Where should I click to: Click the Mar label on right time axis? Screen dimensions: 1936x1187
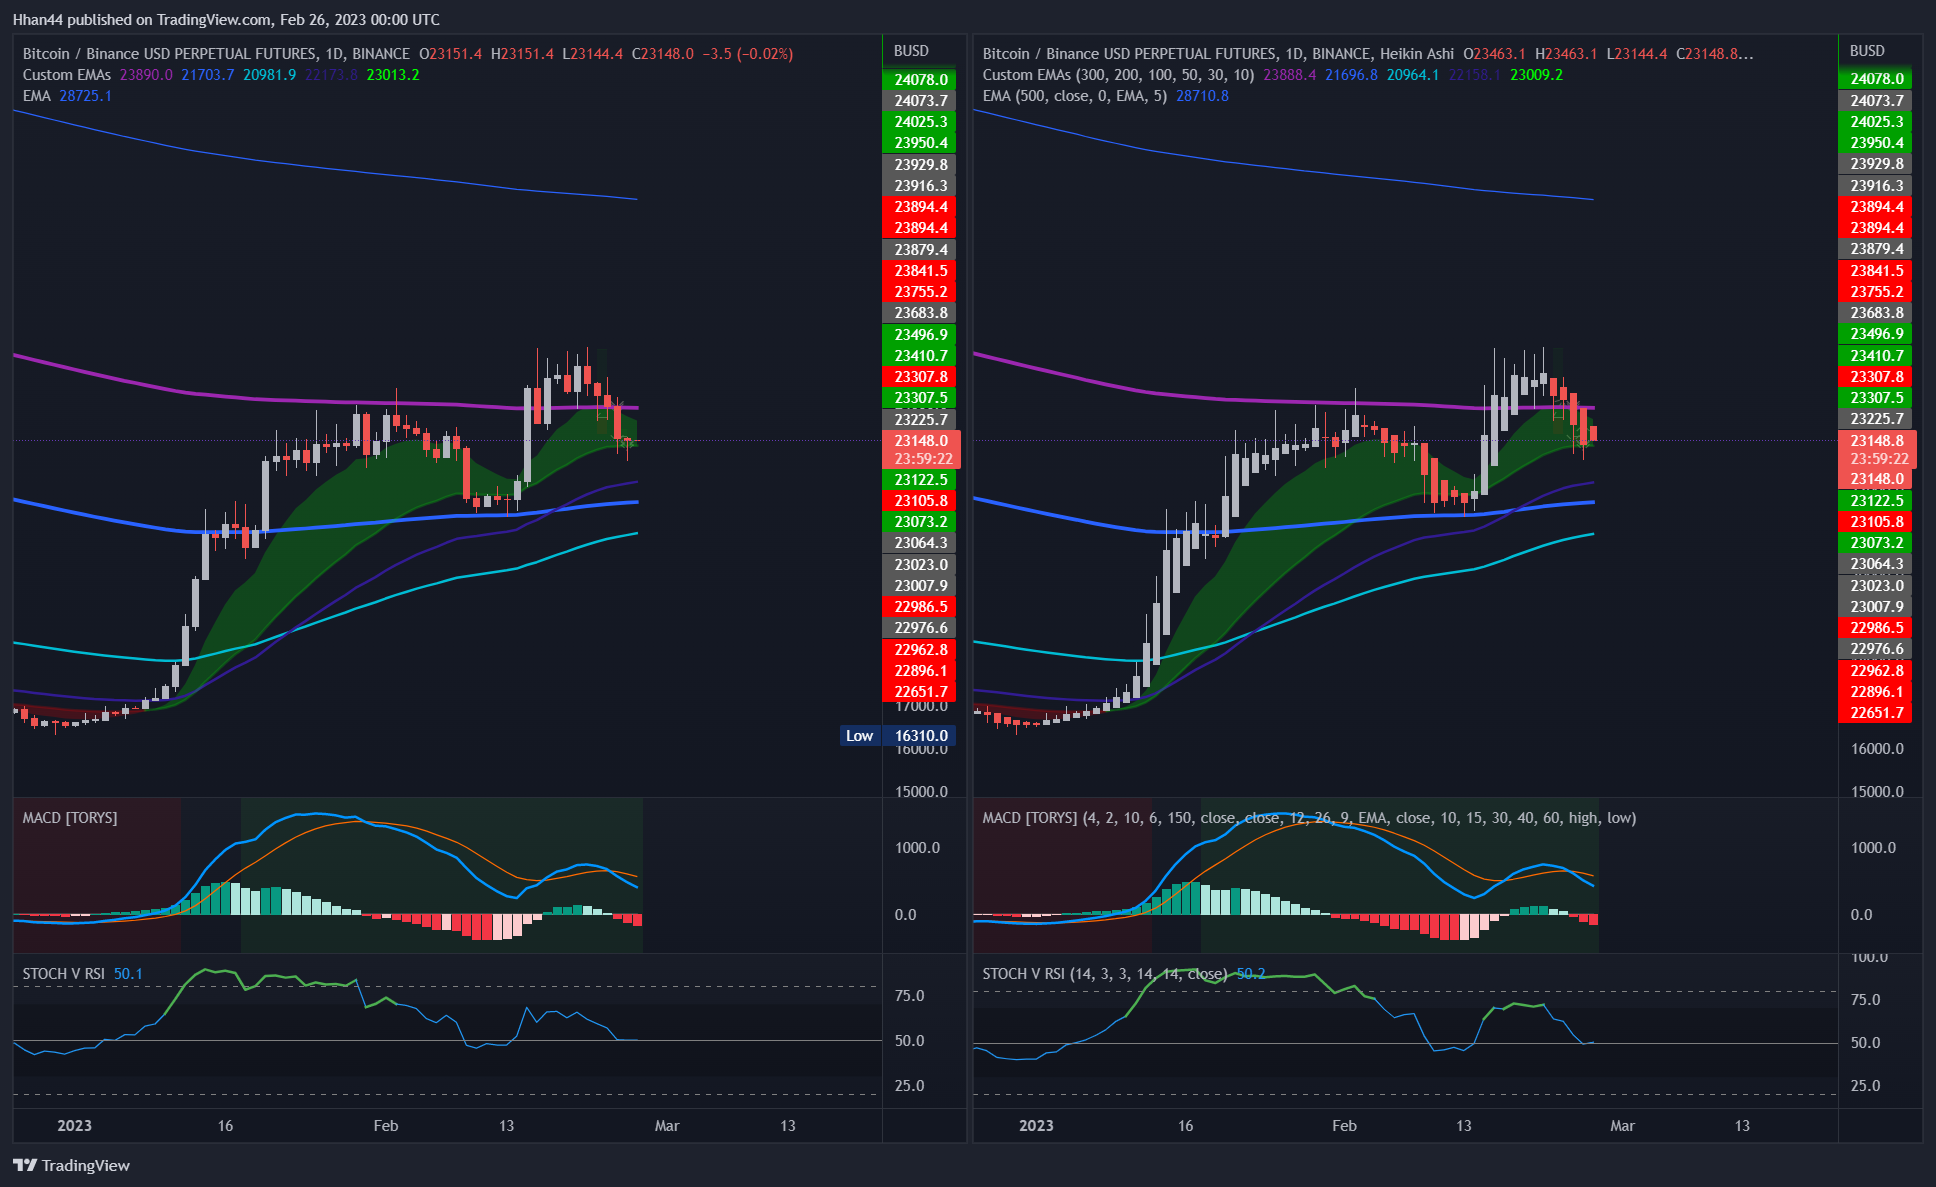(1622, 1126)
